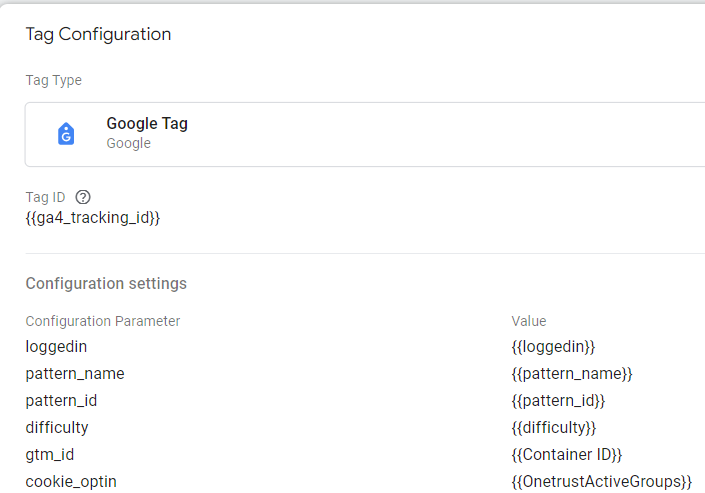This screenshot has height=493, width=705.
Task: Click the Google Tag blue tag icon
Action: (x=66, y=134)
